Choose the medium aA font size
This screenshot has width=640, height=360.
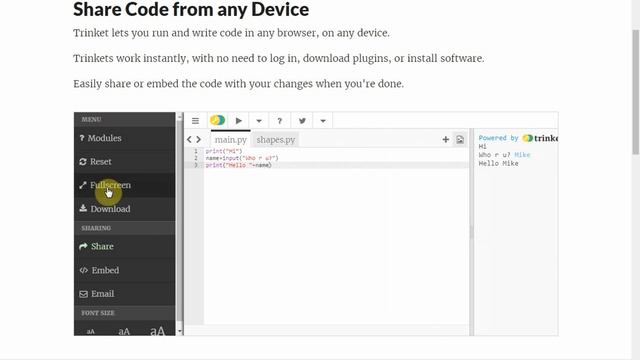click(x=124, y=331)
